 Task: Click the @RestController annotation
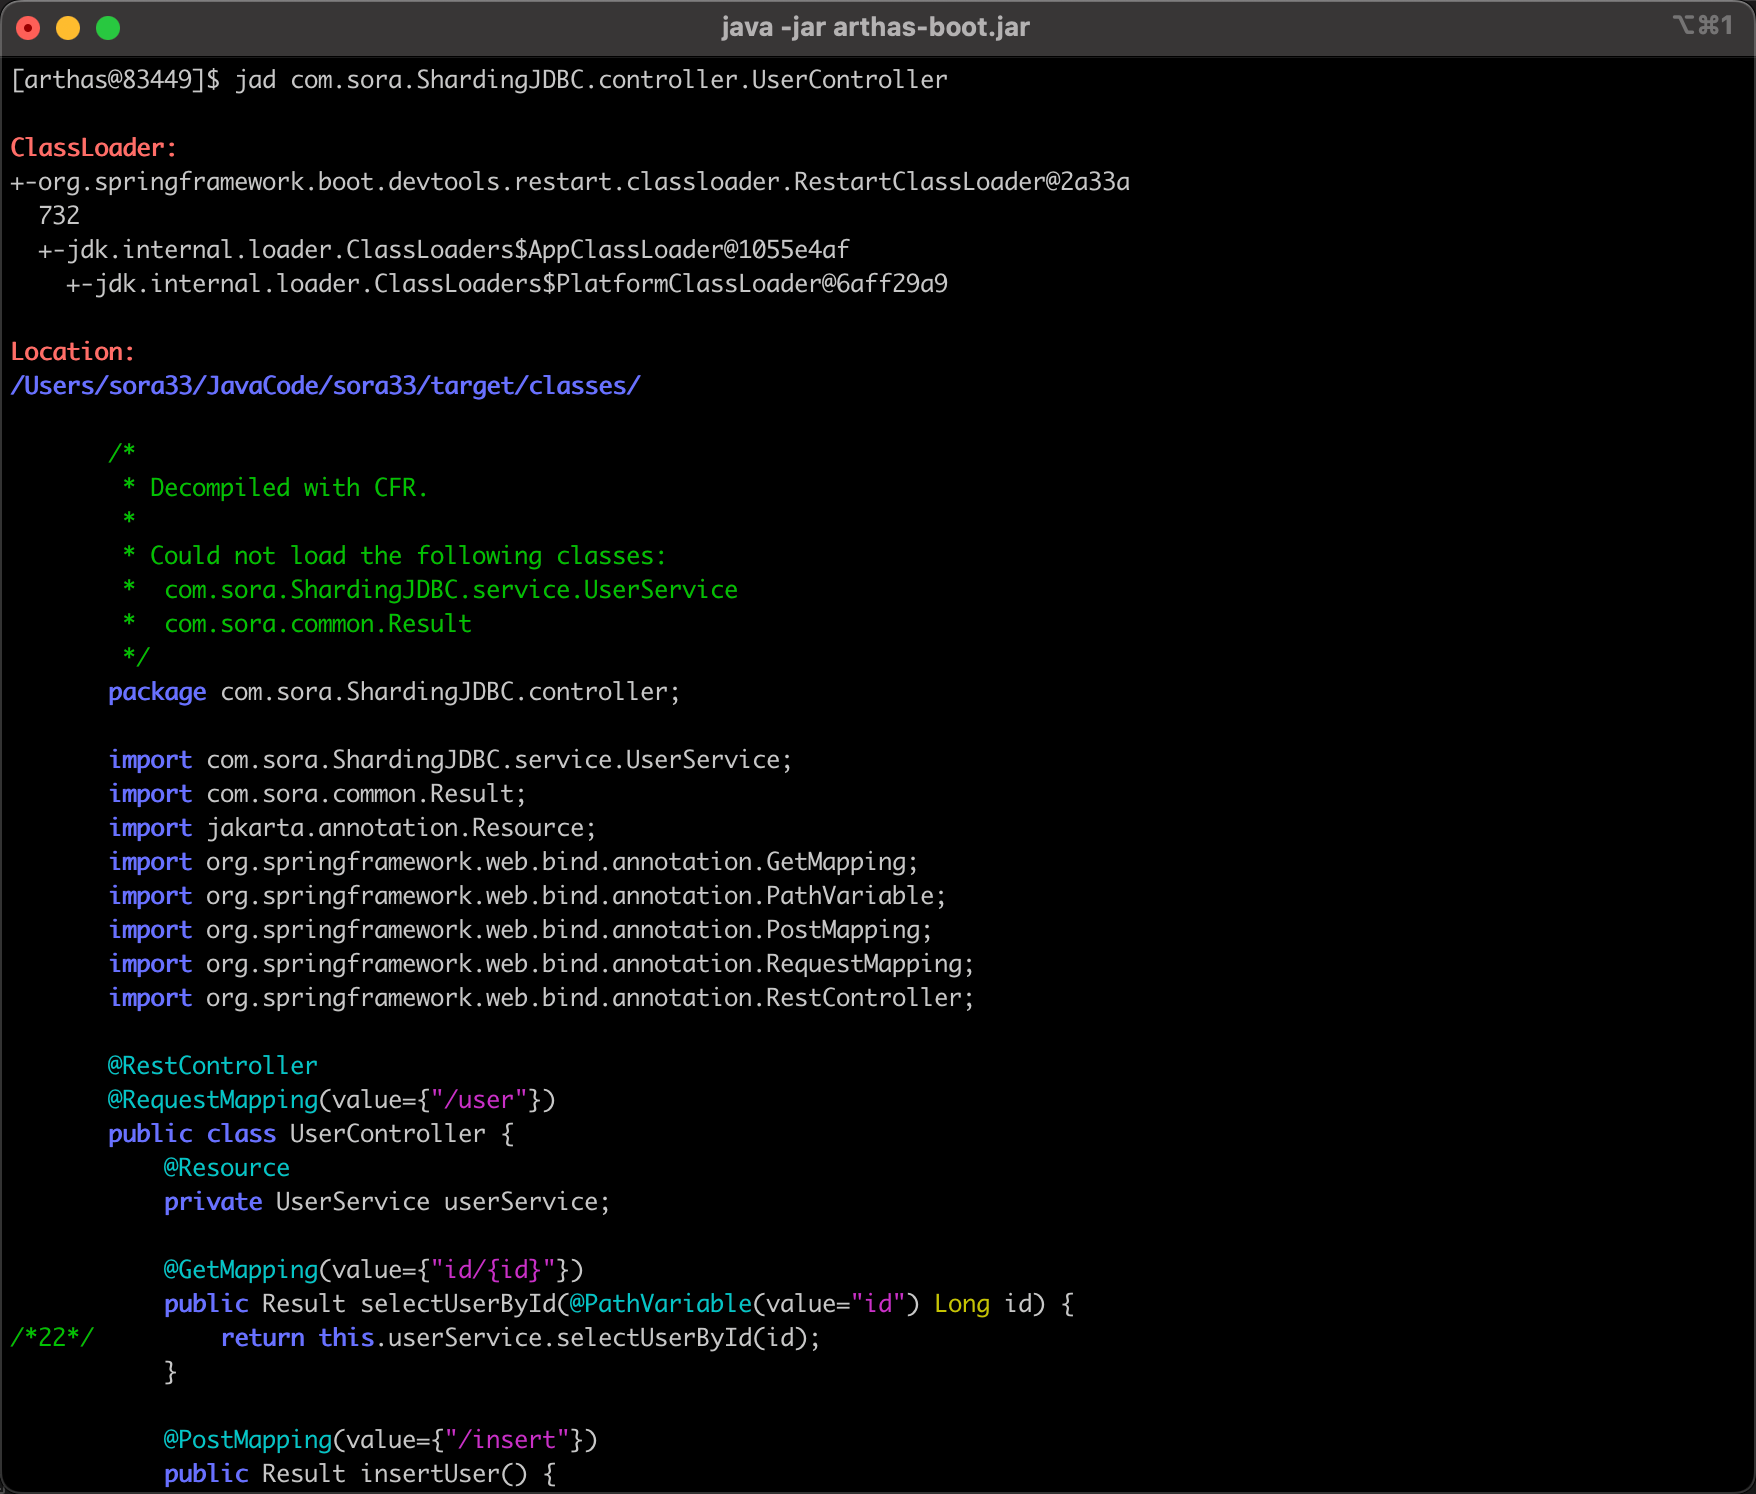pos(212,1066)
